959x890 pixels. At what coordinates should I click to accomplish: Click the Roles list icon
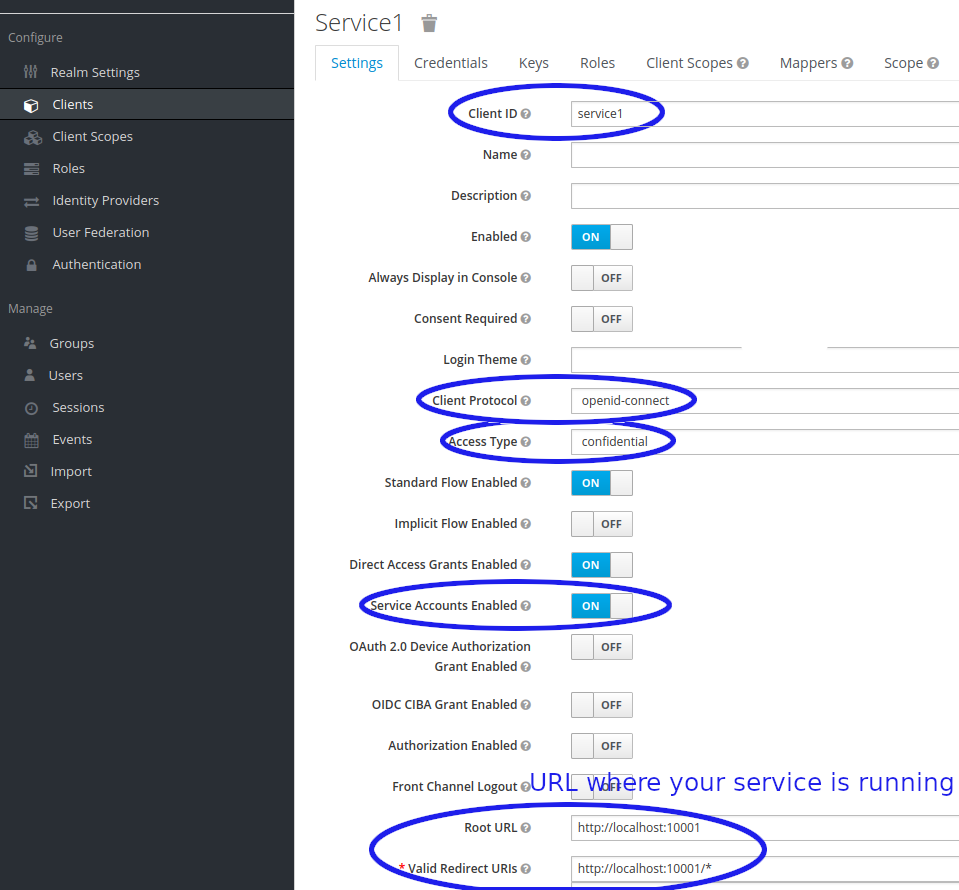point(31,169)
